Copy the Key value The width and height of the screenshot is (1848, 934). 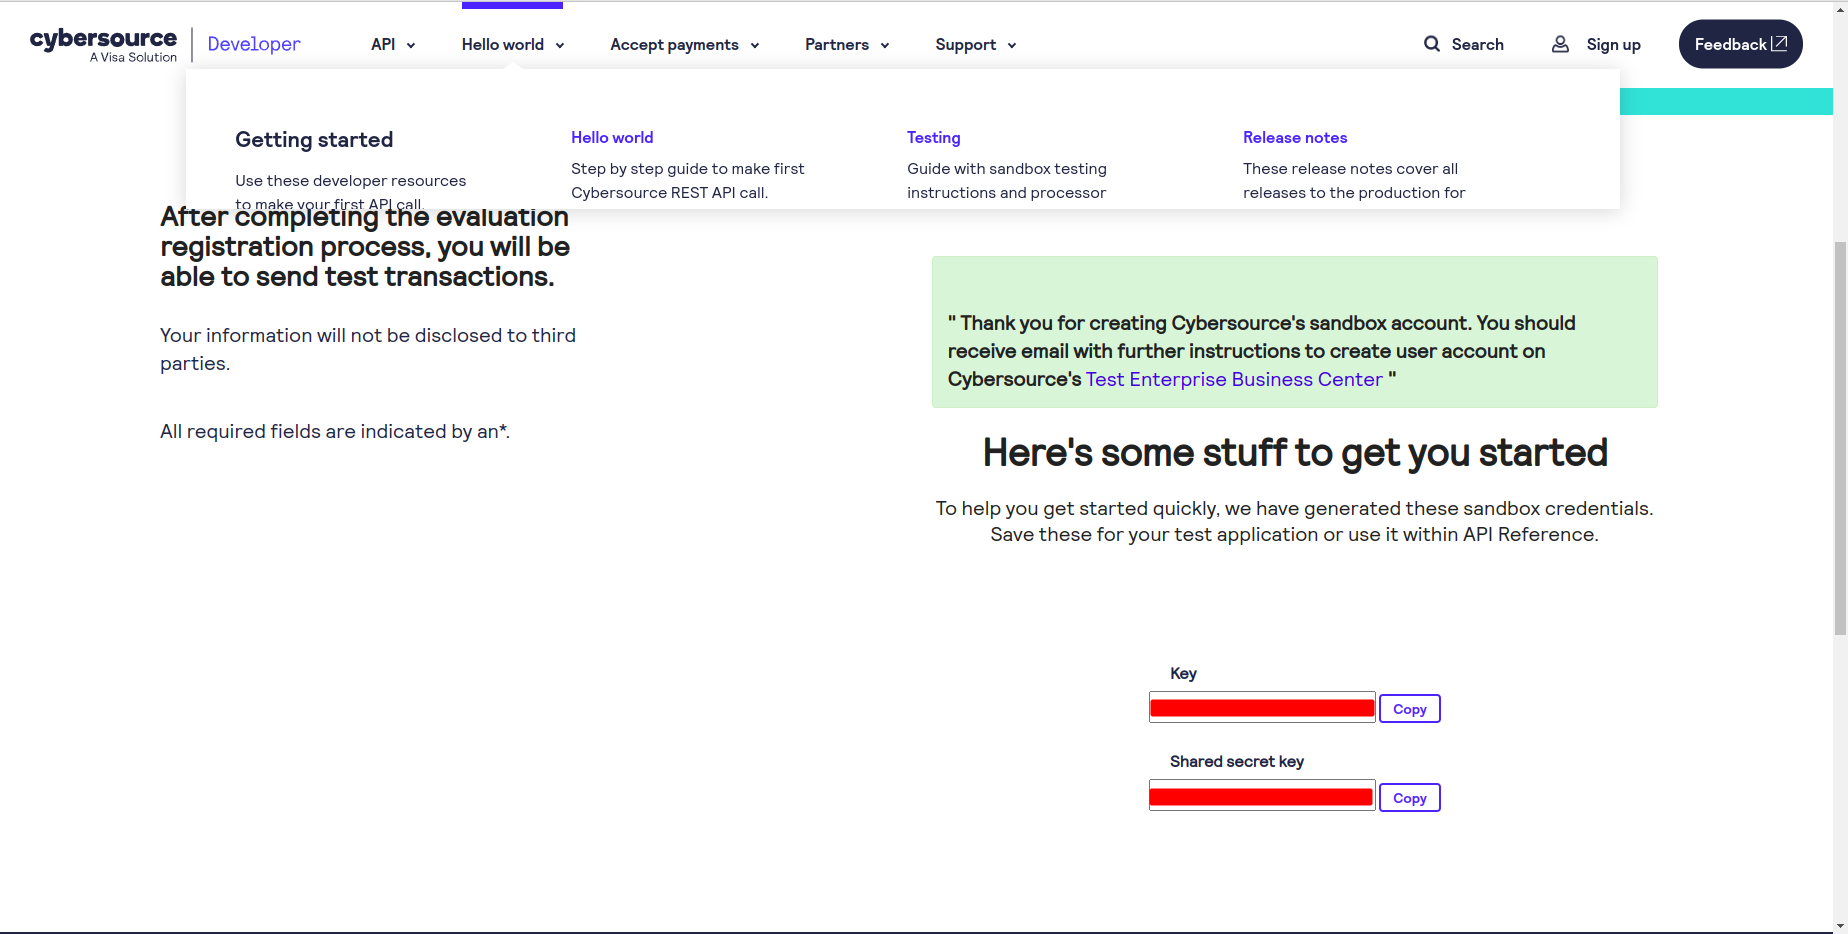pyautogui.click(x=1409, y=709)
